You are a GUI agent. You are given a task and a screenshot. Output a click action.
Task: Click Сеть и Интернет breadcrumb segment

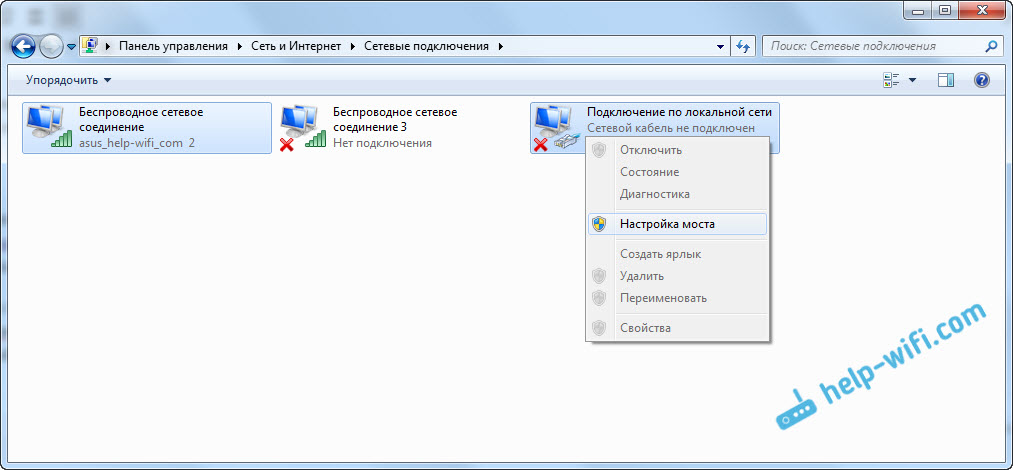tap(295, 46)
